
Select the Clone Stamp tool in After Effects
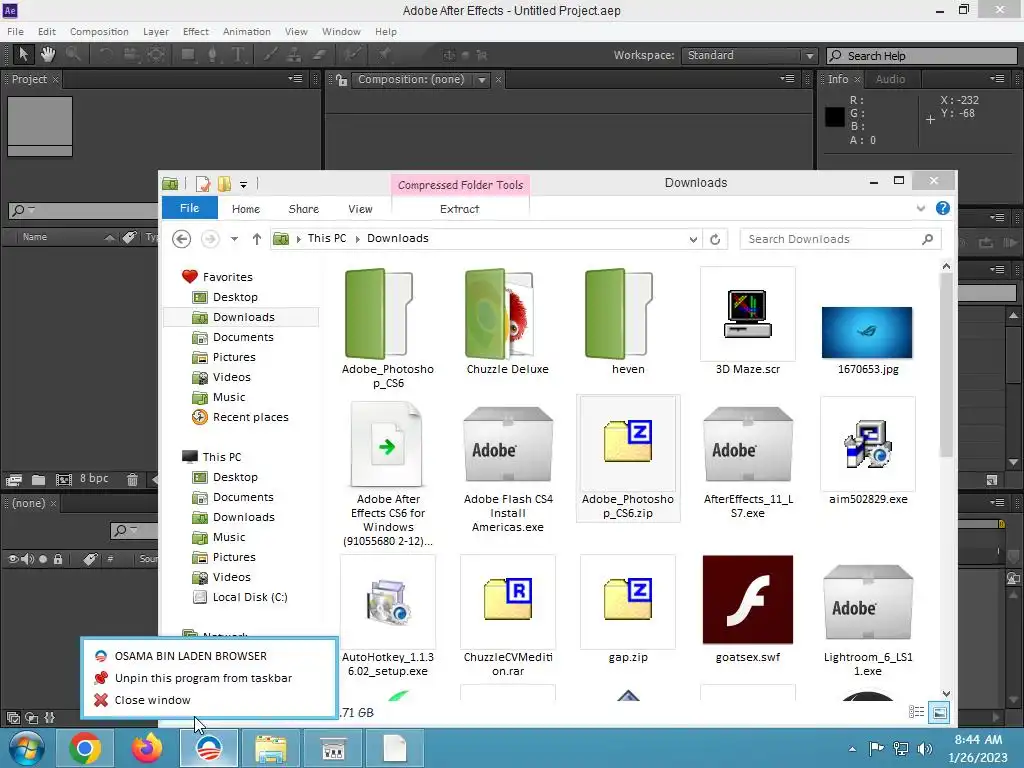pyautogui.click(x=295, y=55)
